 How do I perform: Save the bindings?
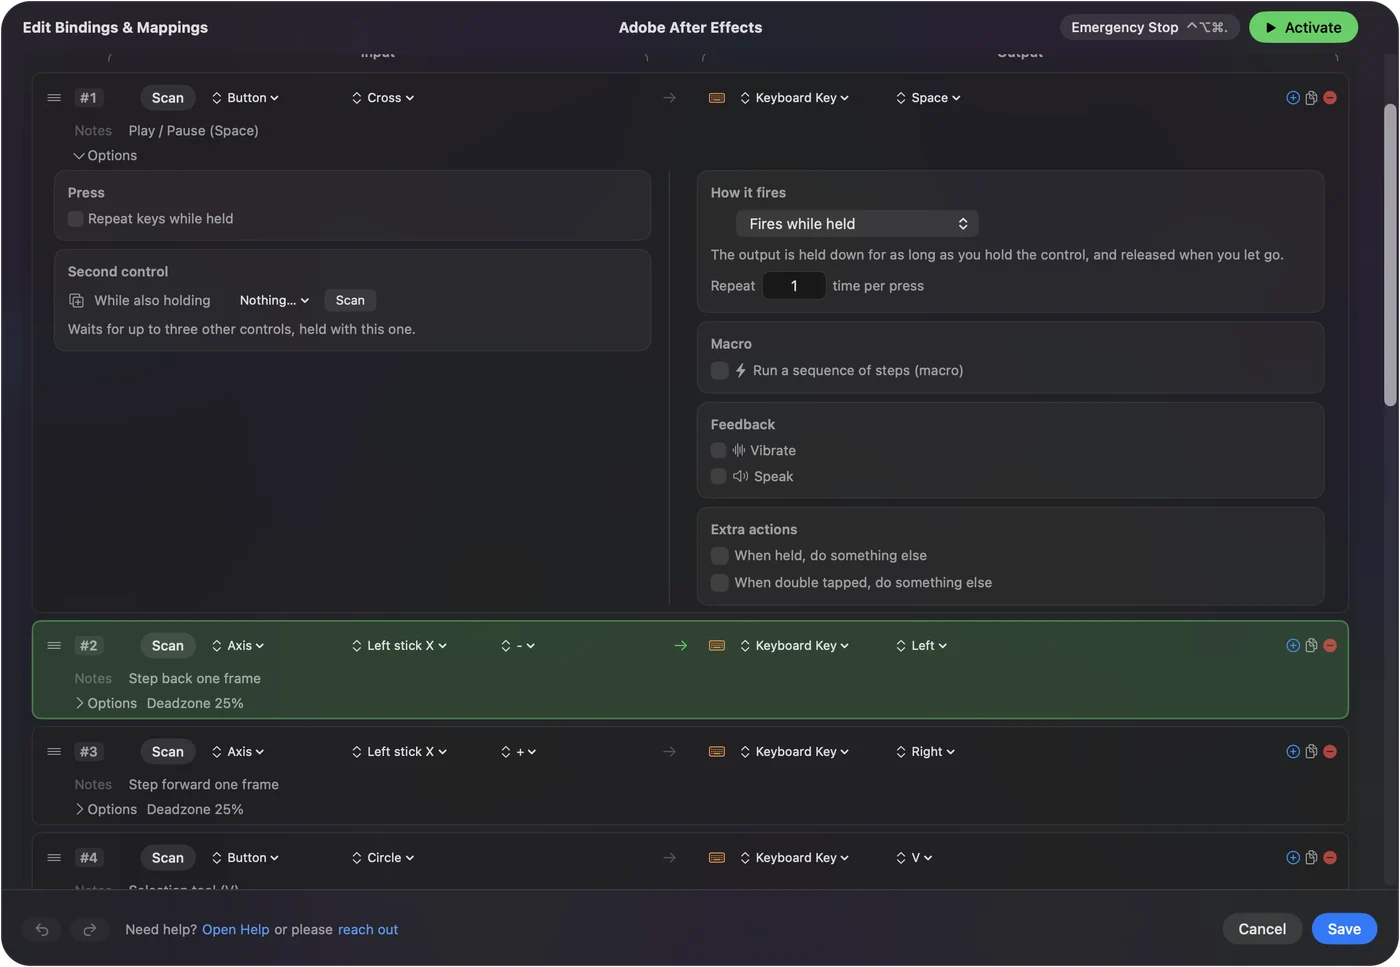1344,930
